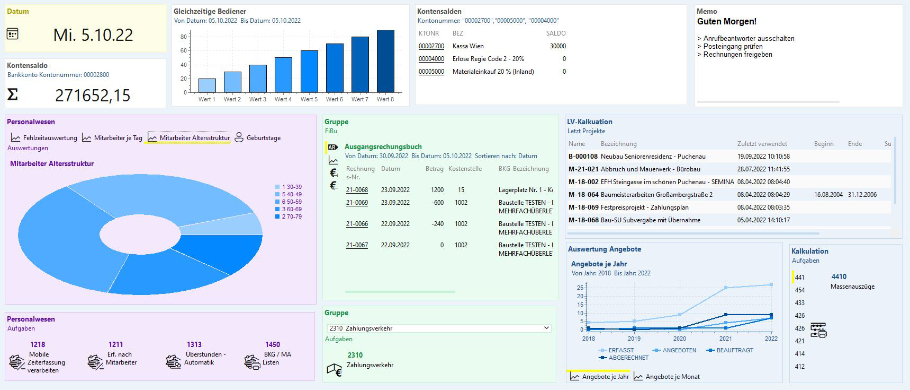
Task: Open invoice link 21-0068
Action: pos(358,190)
